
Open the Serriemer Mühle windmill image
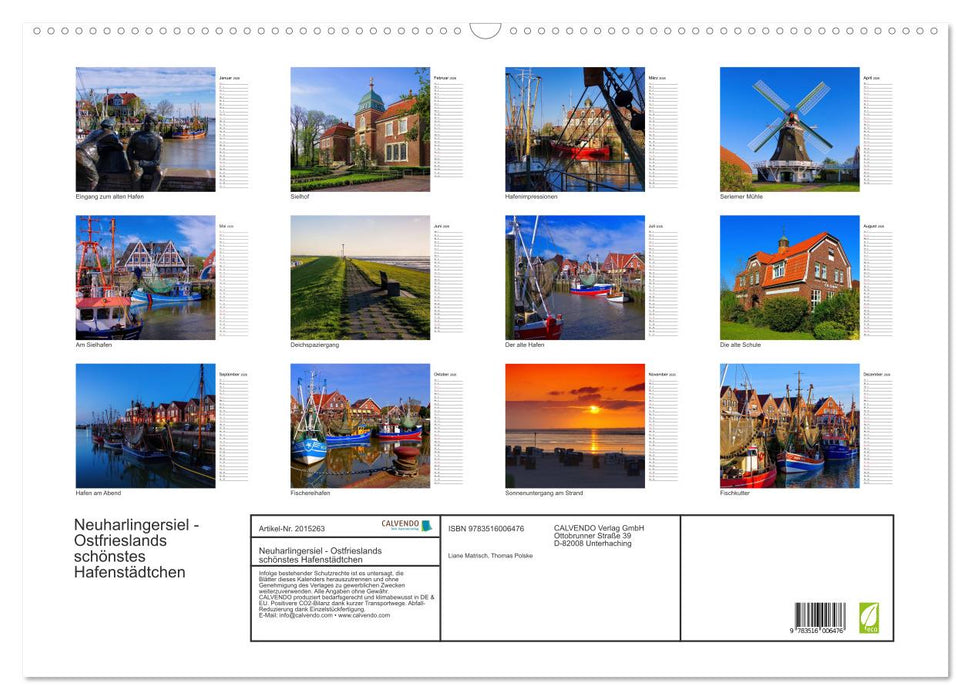click(790, 130)
